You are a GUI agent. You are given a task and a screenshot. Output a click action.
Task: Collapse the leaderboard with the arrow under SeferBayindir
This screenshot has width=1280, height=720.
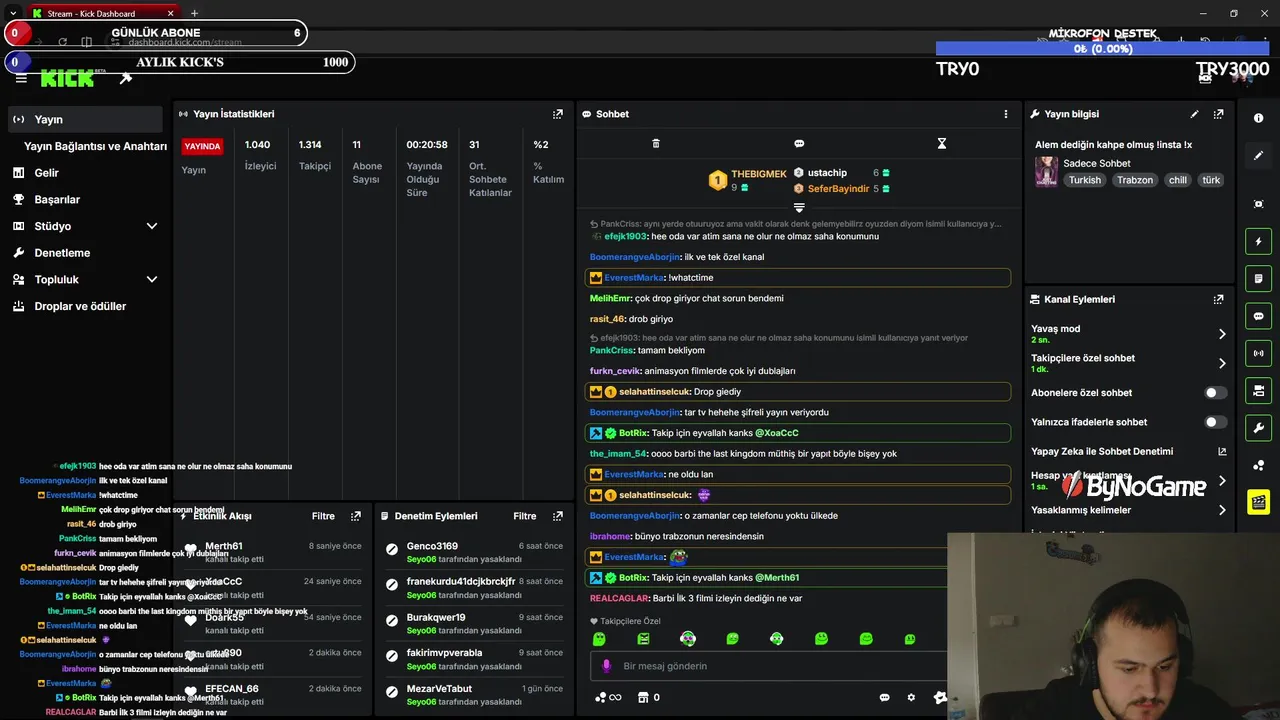[799, 208]
